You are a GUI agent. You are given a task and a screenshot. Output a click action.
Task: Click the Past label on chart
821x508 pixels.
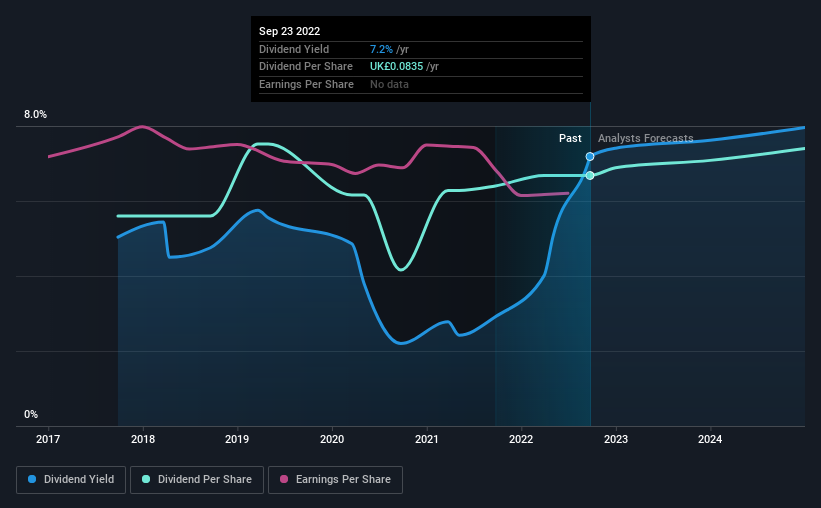[570, 138]
